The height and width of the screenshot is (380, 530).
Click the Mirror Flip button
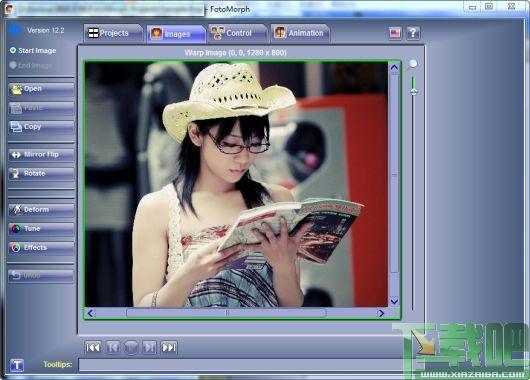pyautogui.click(x=41, y=155)
